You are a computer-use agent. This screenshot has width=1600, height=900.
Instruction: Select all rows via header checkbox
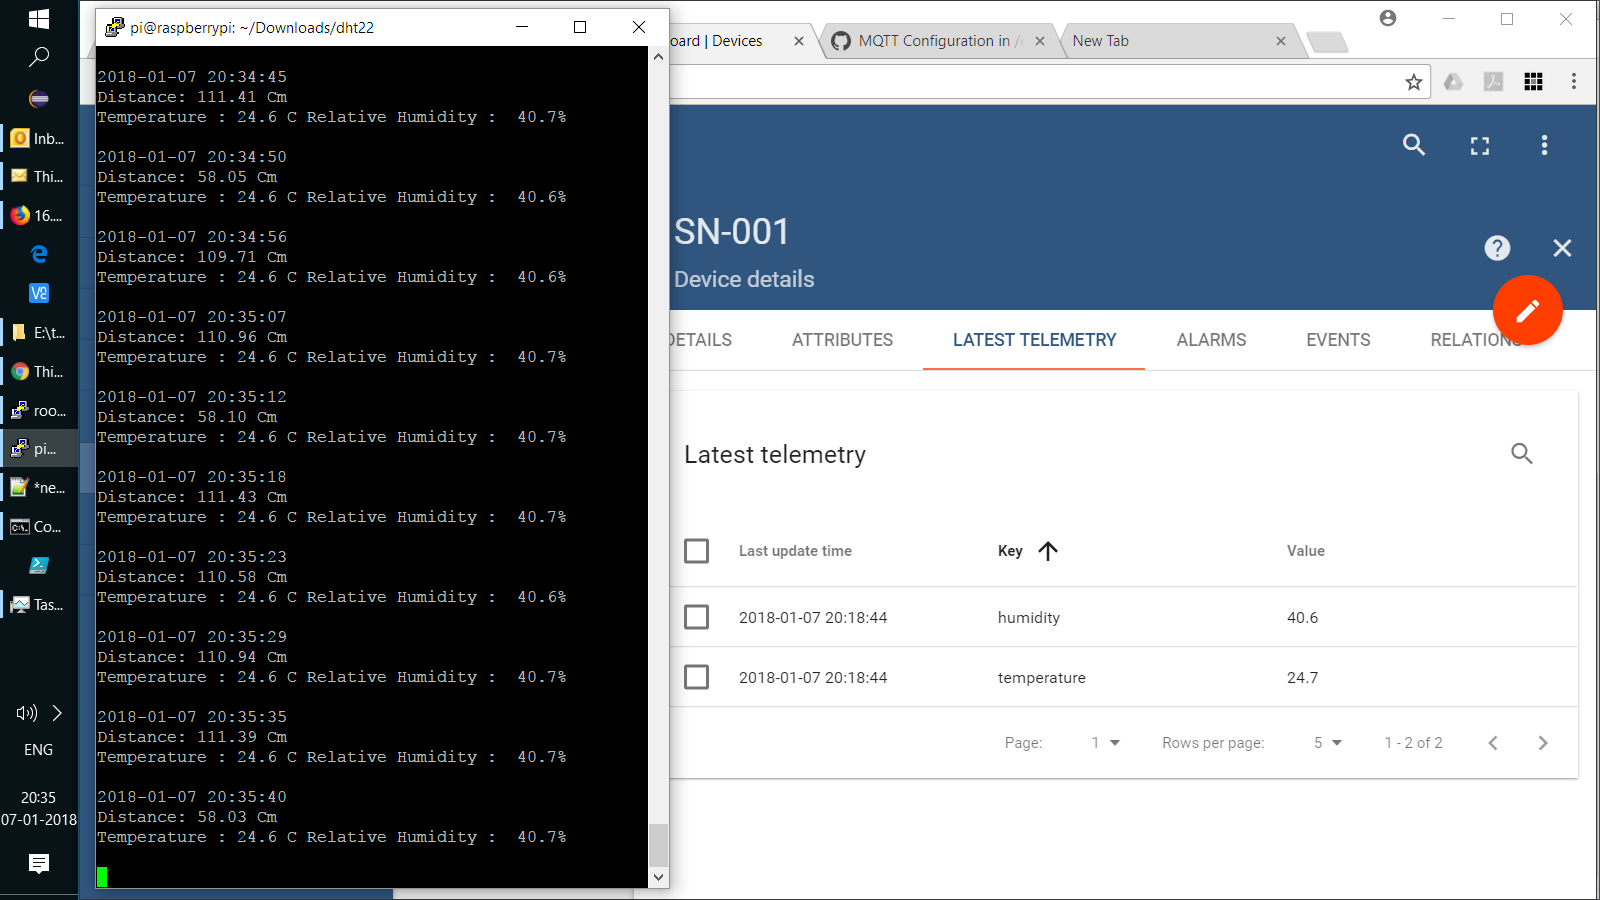point(697,550)
